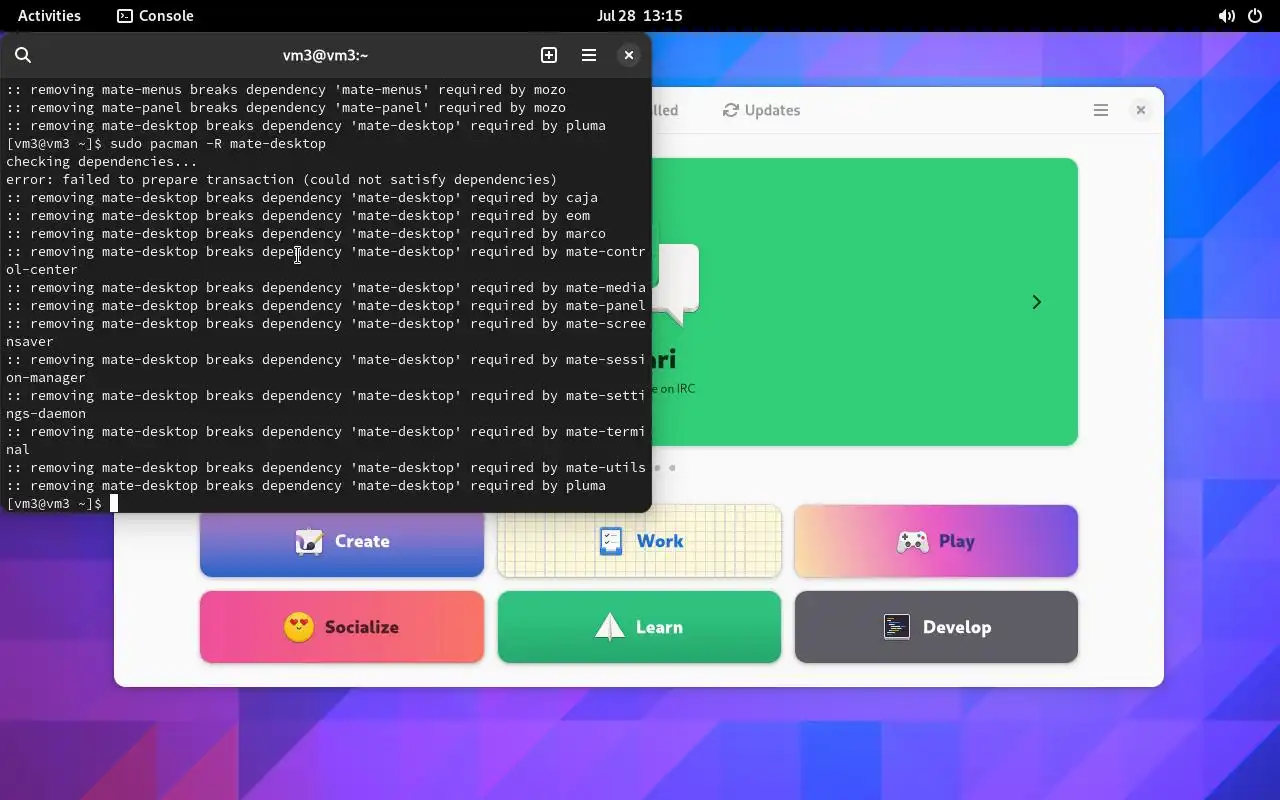The width and height of the screenshot is (1280, 800).
Task: Select the last carousel page indicator dot
Action: [x=672, y=467]
